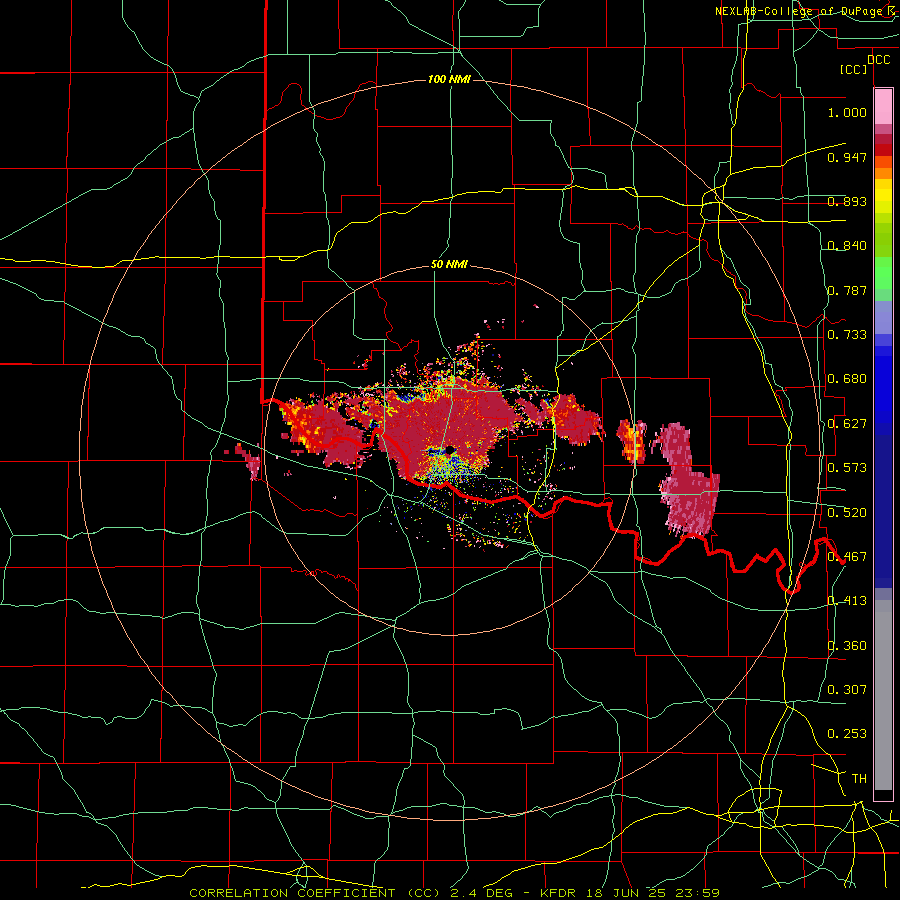Image resolution: width=900 pixels, height=900 pixels.
Task: Select the 0.253 scale value
Action: click(x=847, y=734)
